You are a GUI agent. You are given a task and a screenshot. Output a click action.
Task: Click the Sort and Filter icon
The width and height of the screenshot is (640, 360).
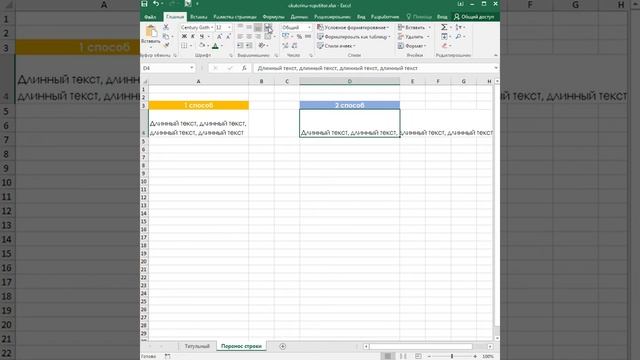click(x=458, y=27)
